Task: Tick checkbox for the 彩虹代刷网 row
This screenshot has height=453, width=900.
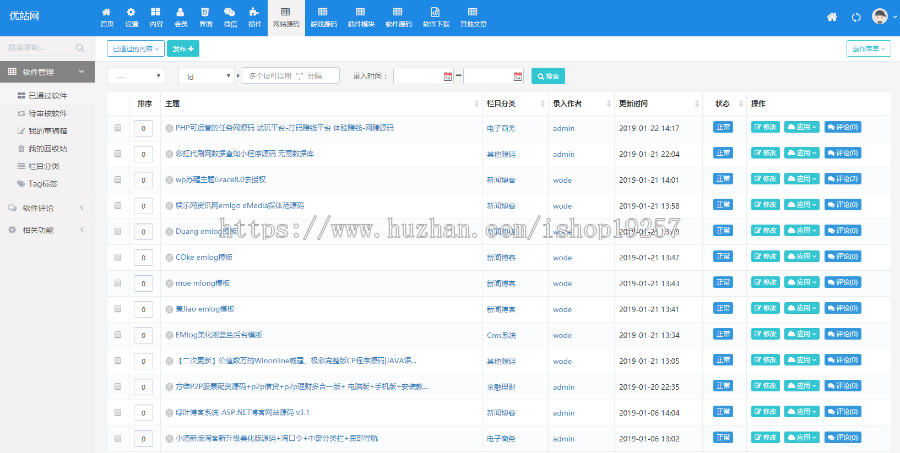Action: pos(118,154)
